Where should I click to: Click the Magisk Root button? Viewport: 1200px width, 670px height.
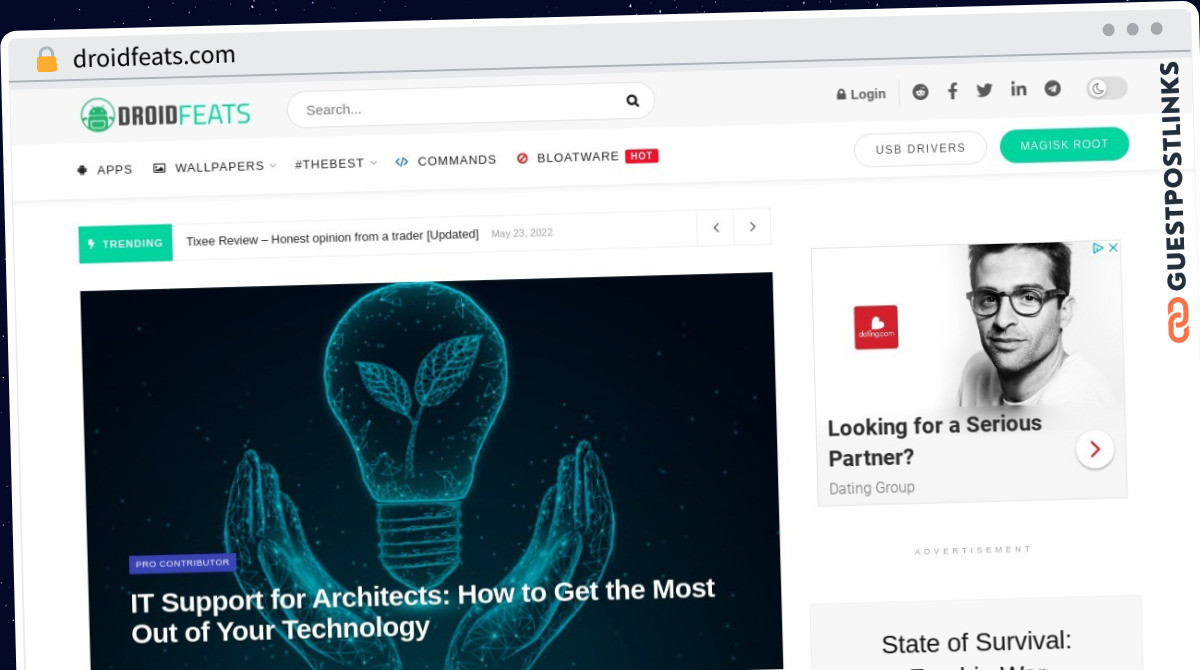(x=1064, y=145)
